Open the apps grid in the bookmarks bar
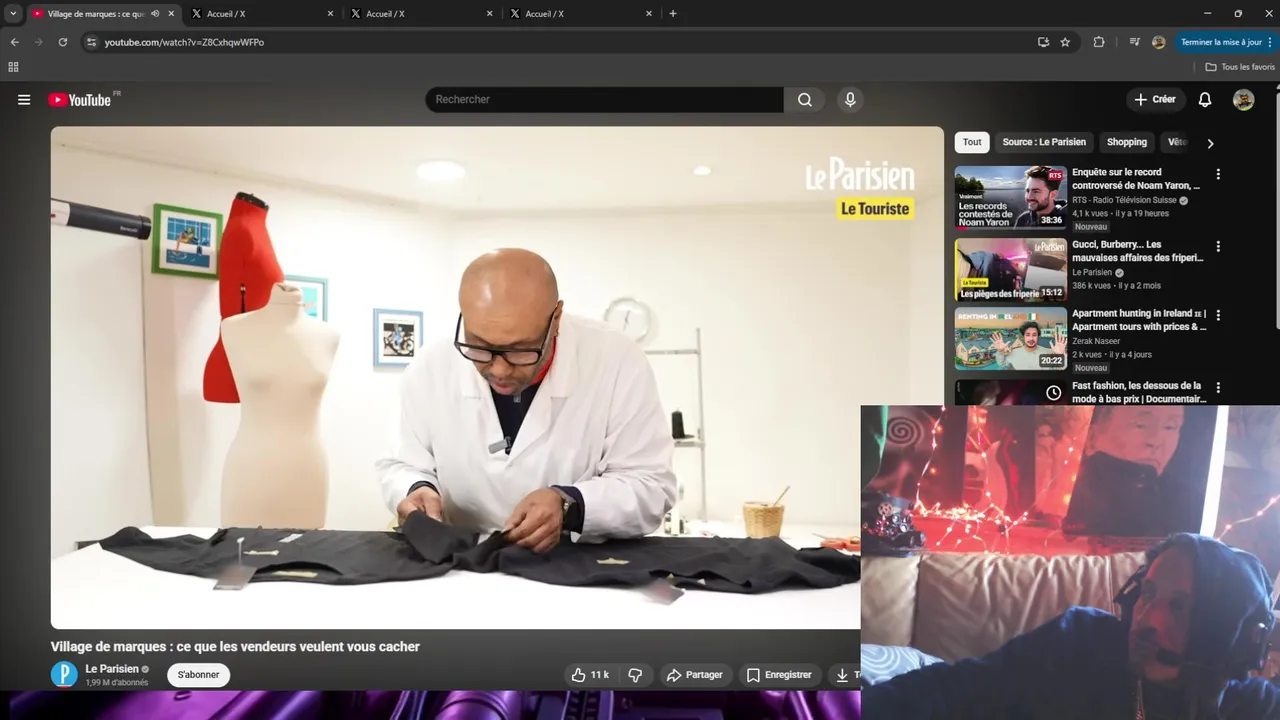This screenshot has height=720, width=1280. (13, 67)
